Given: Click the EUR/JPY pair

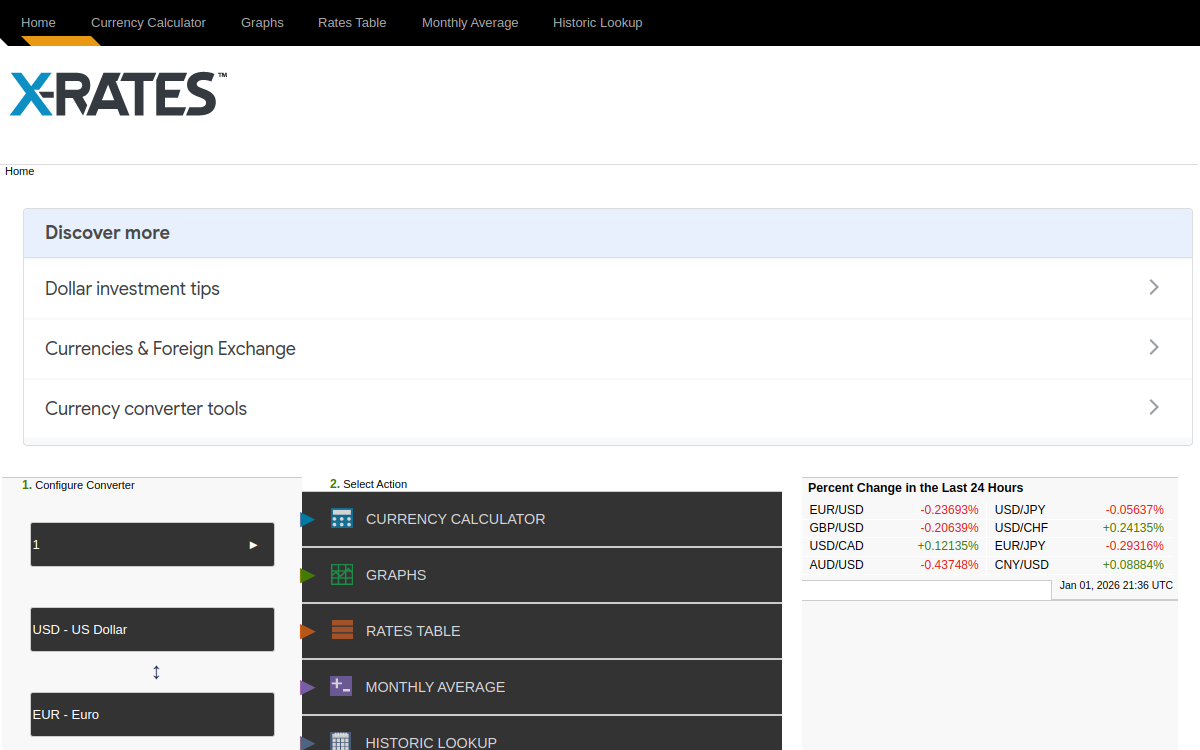Looking at the screenshot, I should pos(1020,546).
